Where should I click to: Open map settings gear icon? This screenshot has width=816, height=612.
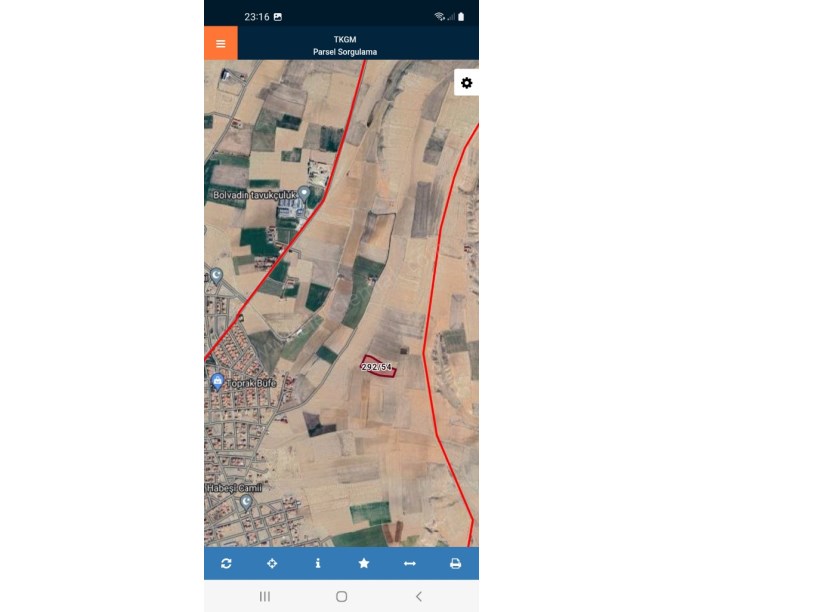466,83
